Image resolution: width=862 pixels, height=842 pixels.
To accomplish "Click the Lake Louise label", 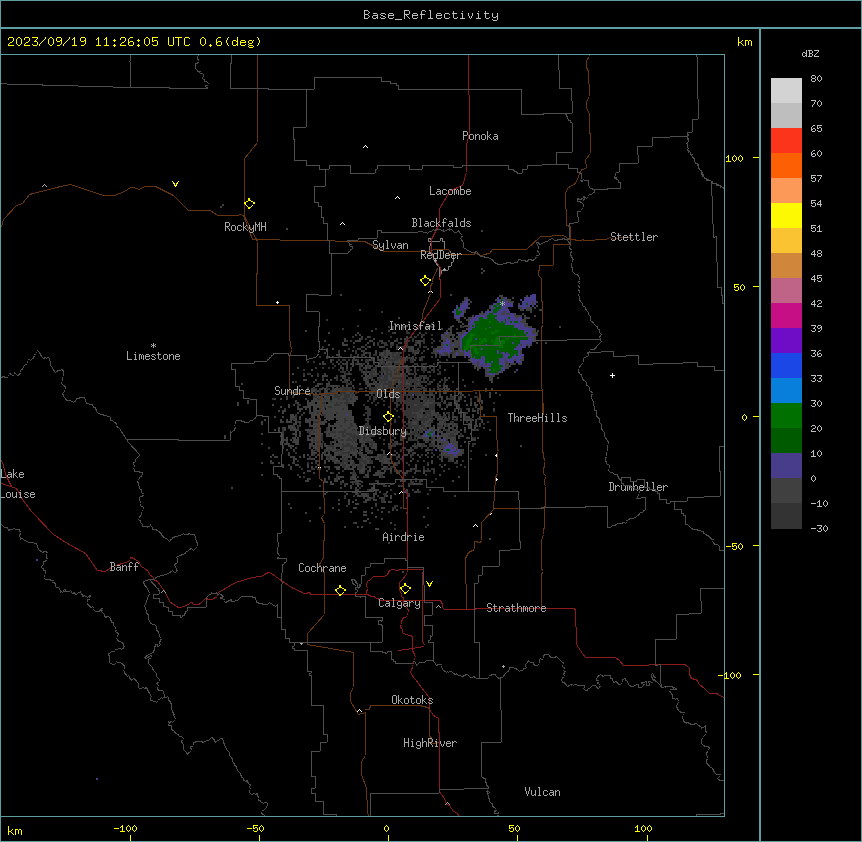I will tap(18, 484).
